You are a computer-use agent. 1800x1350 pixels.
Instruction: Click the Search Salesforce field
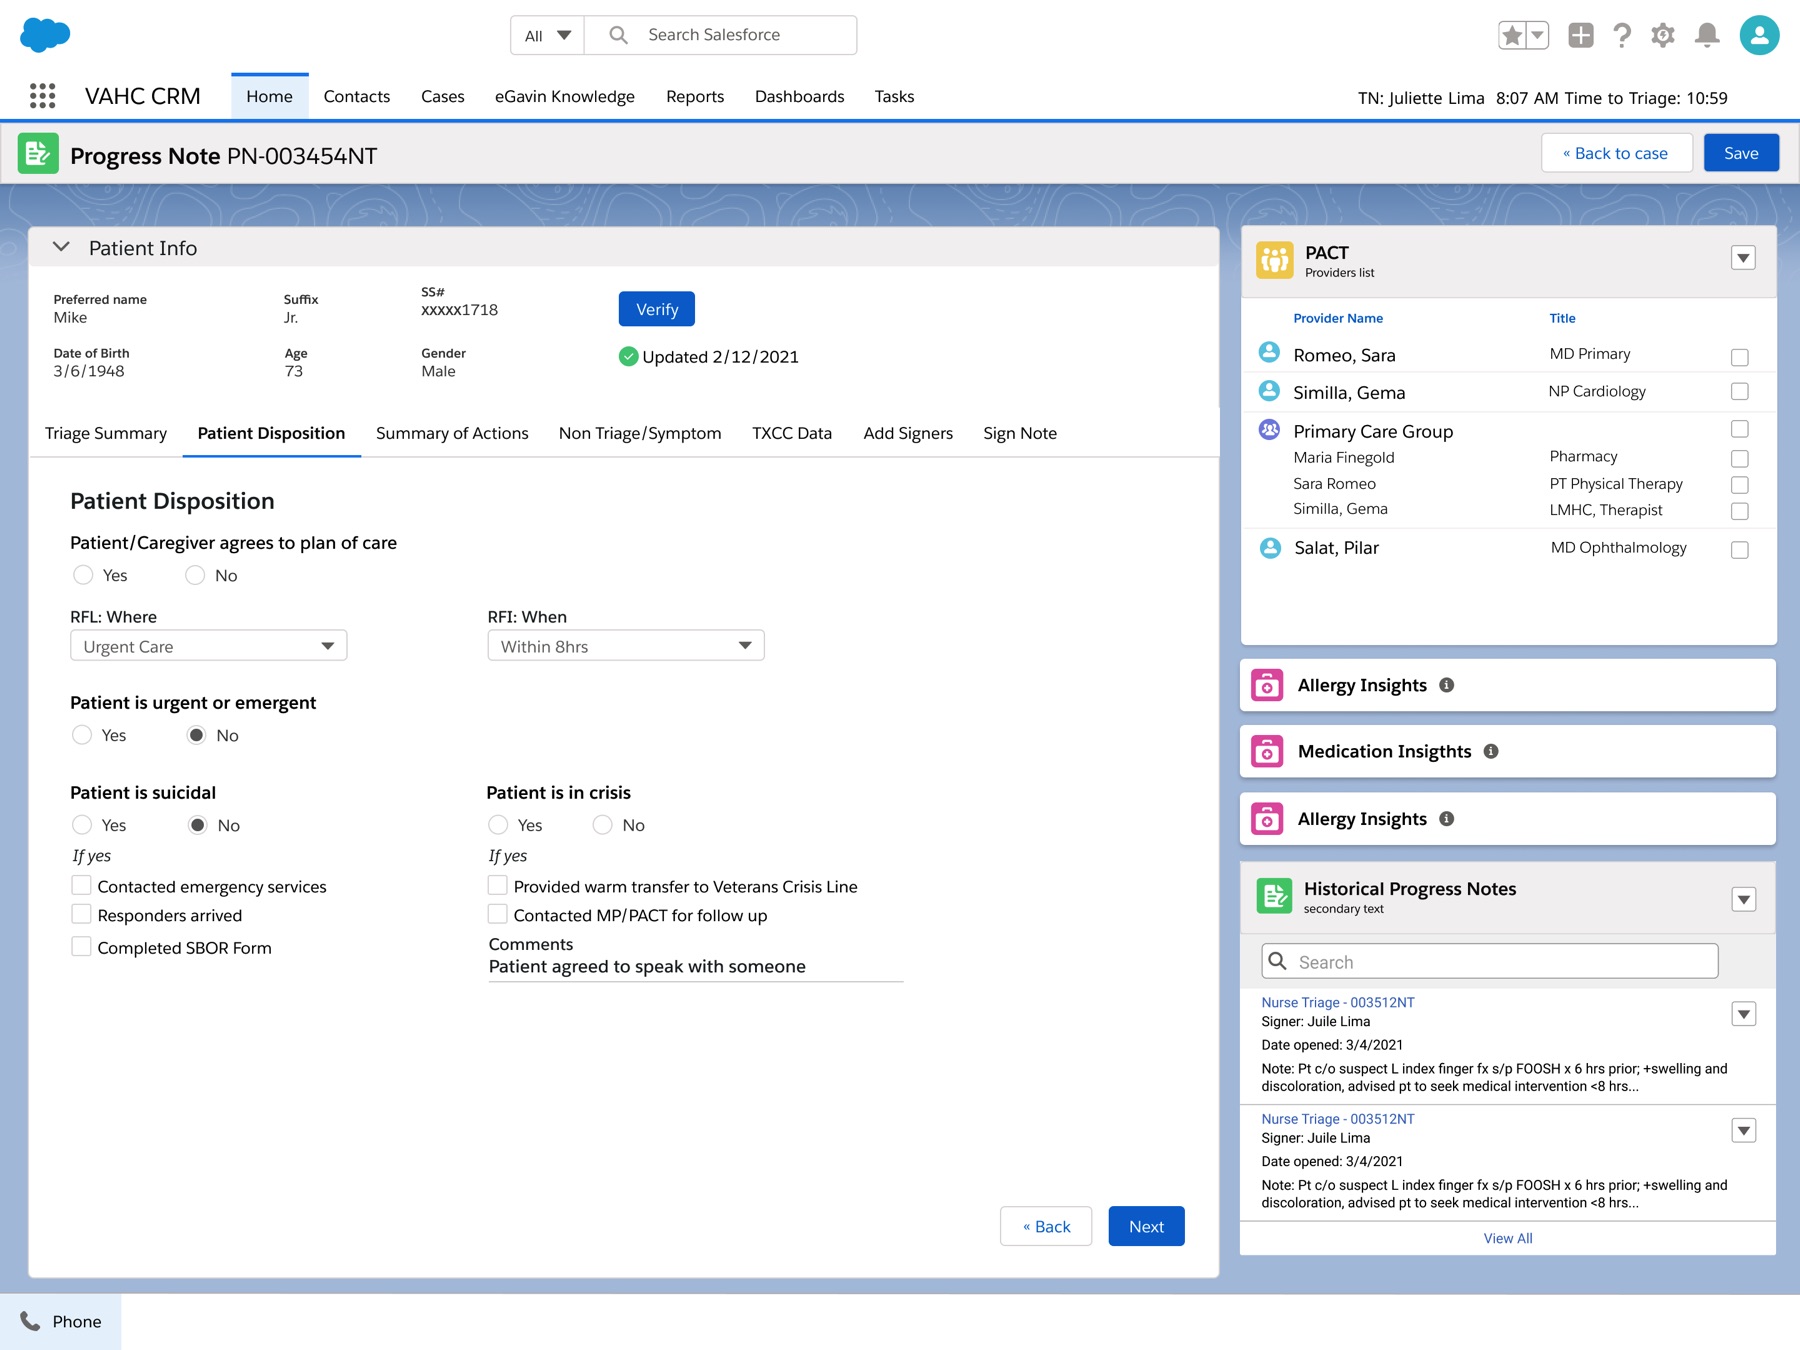coord(720,35)
